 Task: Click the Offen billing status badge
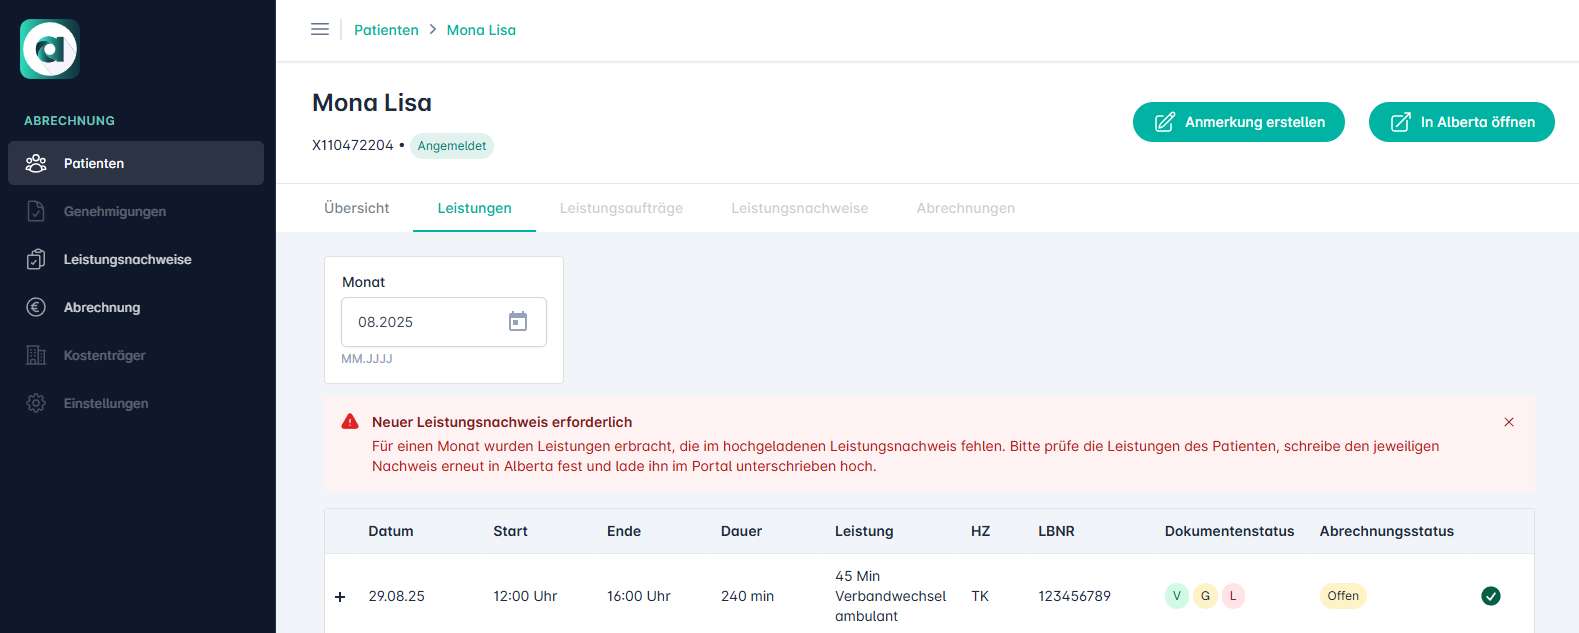point(1343,596)
